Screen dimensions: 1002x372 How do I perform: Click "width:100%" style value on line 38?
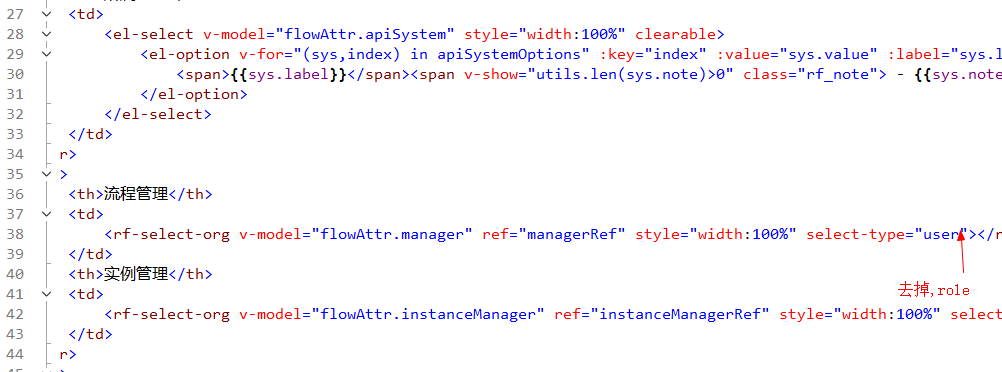[x=743, y=234]
